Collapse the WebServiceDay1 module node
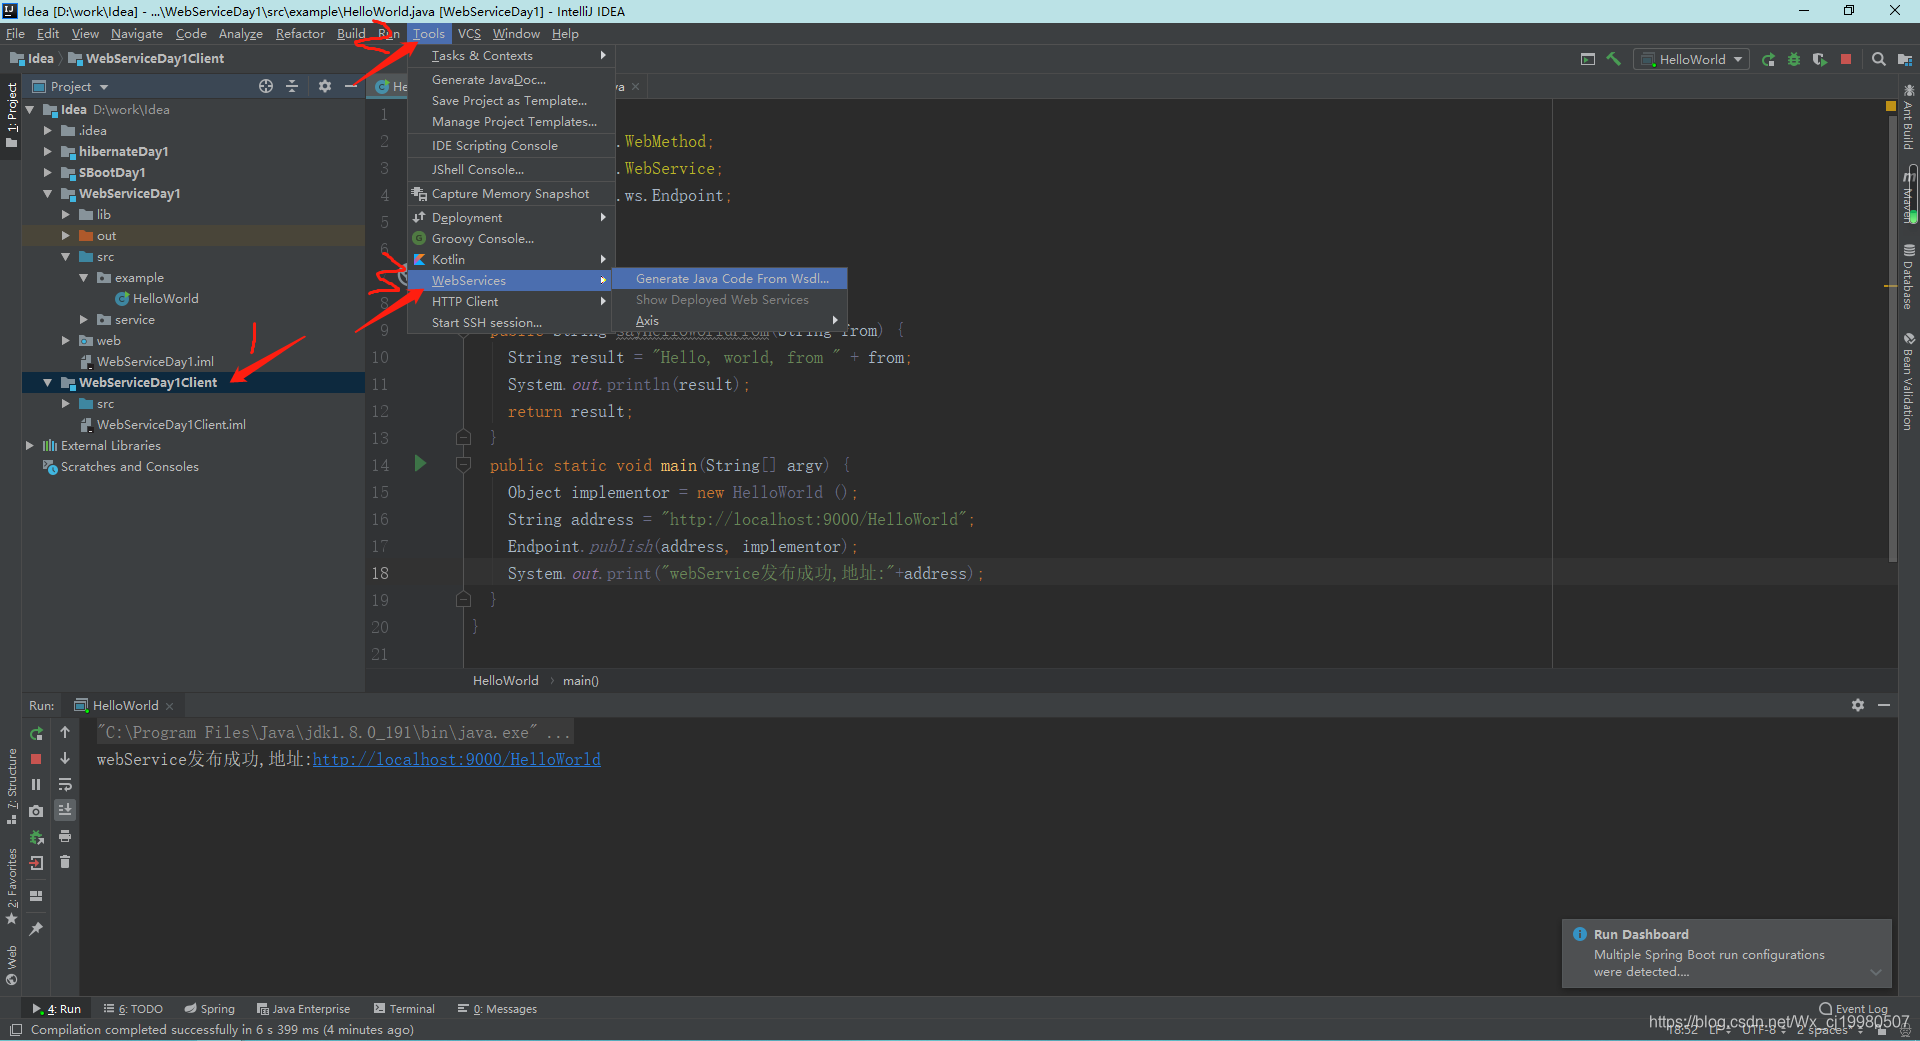Image resolution: width=1920 pixels, height=1041 pixels. (x=47, y=194)
